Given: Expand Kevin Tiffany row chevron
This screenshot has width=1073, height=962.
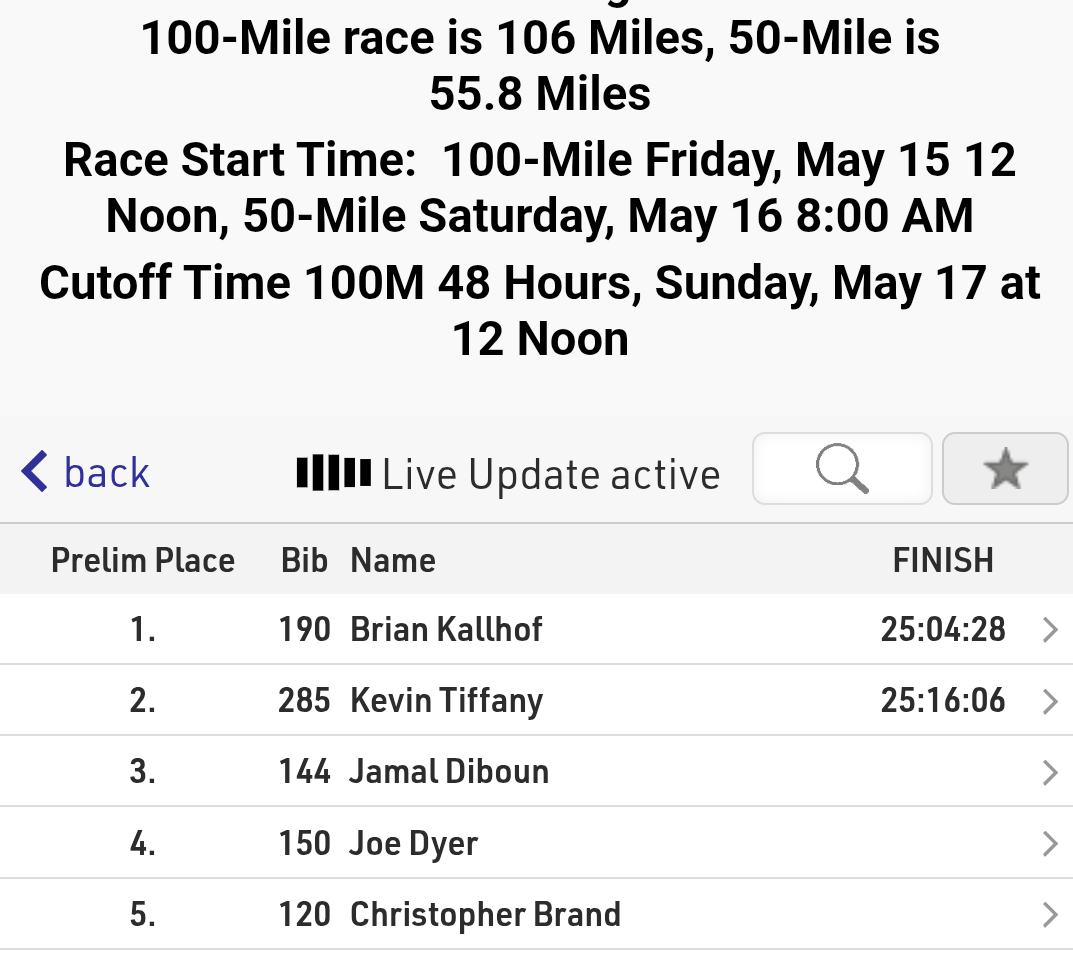Looking at the screenshot, I should [x=1050, y=701].
